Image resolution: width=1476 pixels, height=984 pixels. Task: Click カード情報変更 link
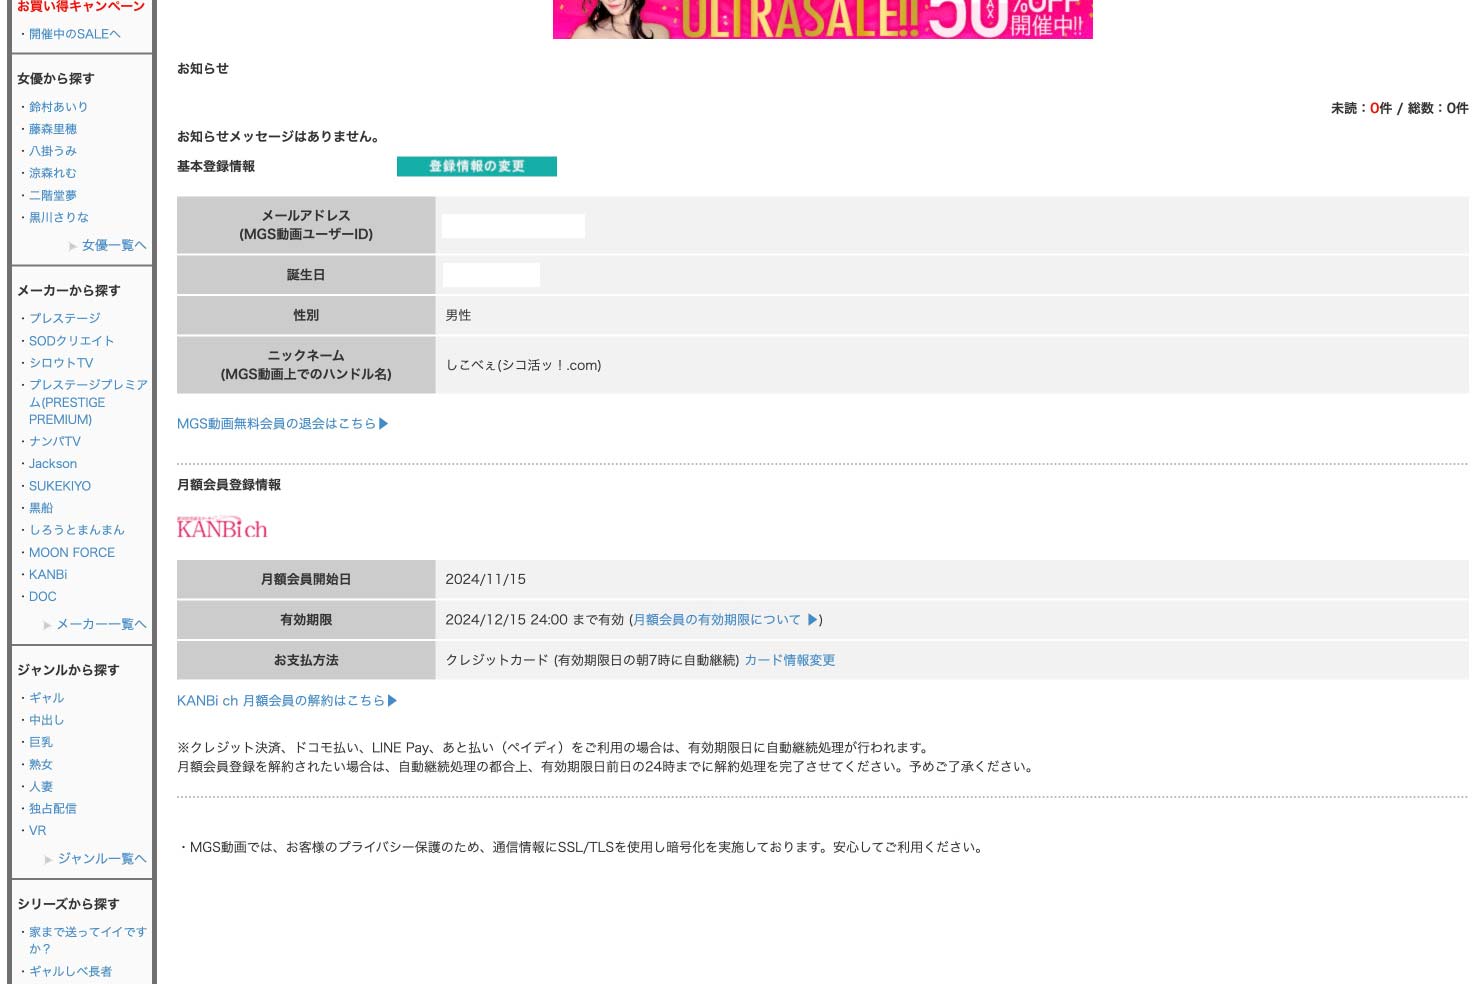coord(790,660)
